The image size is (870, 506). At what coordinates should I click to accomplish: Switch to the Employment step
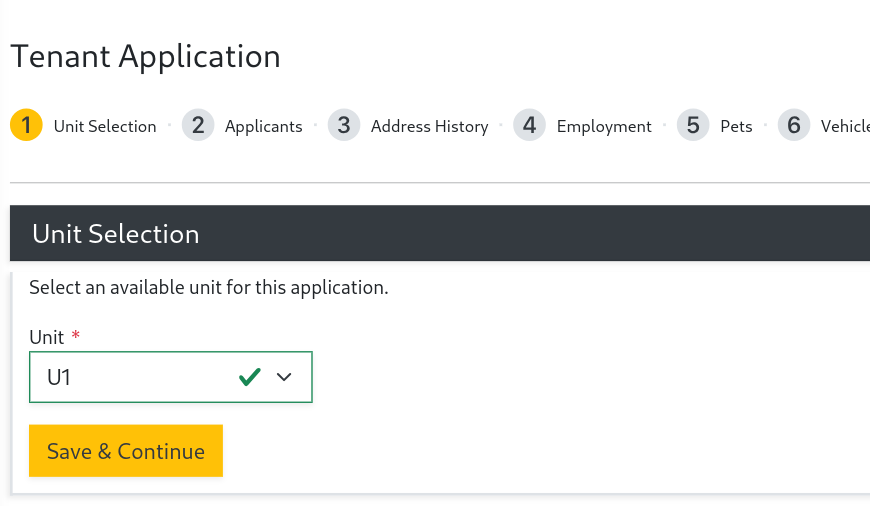[x=604, y=127]
